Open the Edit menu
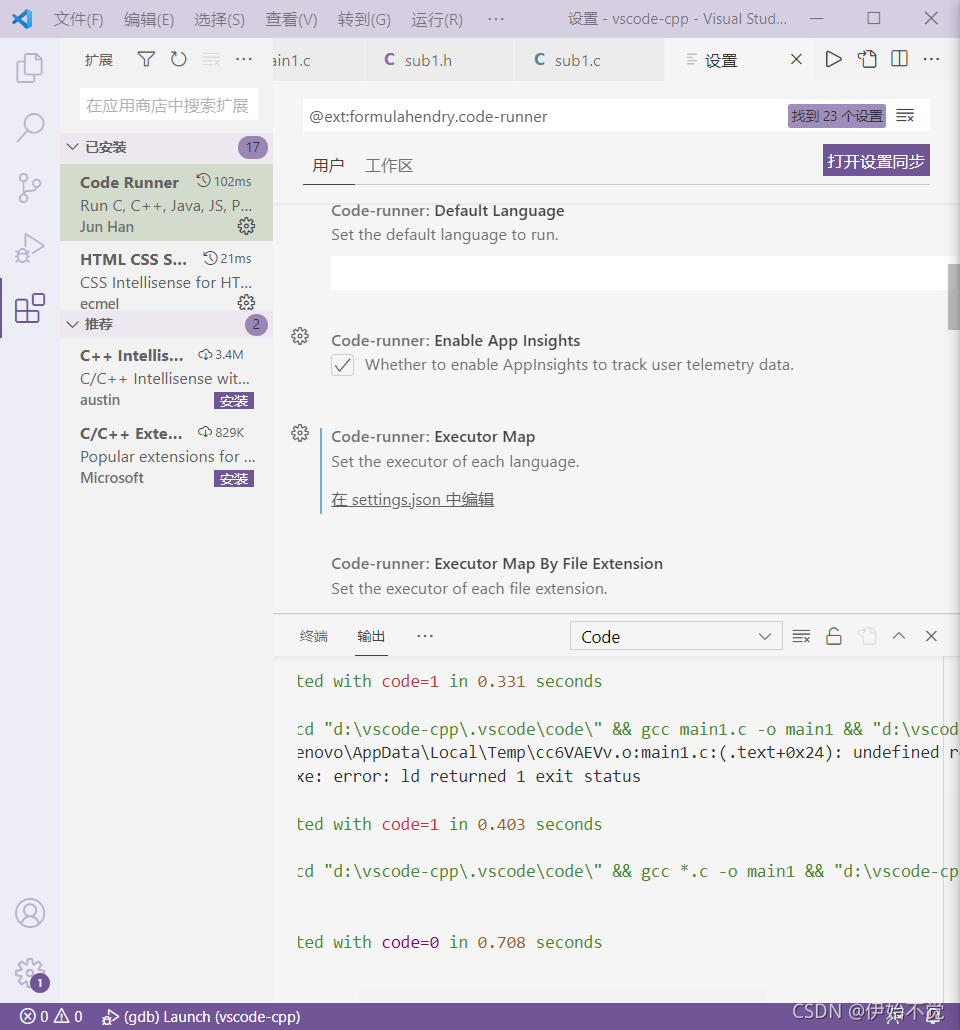Viewport: 960px width, 1030px height. tap(149, 19)
